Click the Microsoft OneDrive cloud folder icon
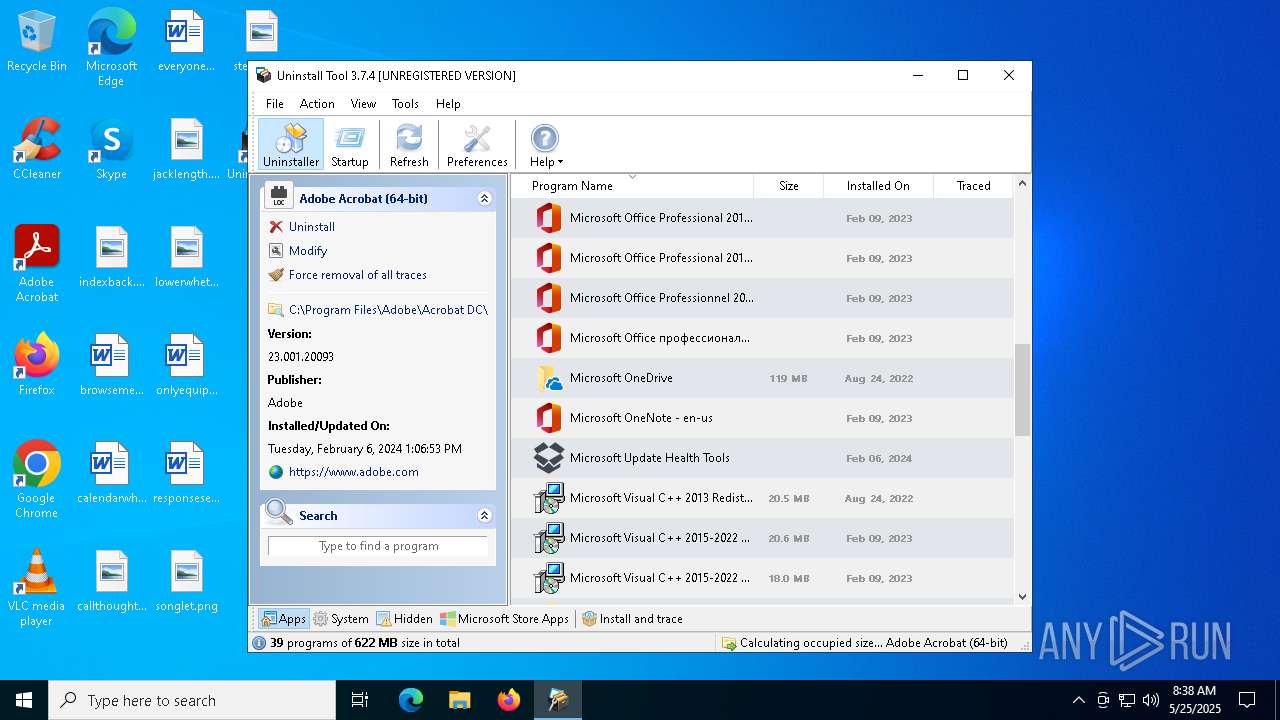The image size is (1280, 720). (548, 378)
